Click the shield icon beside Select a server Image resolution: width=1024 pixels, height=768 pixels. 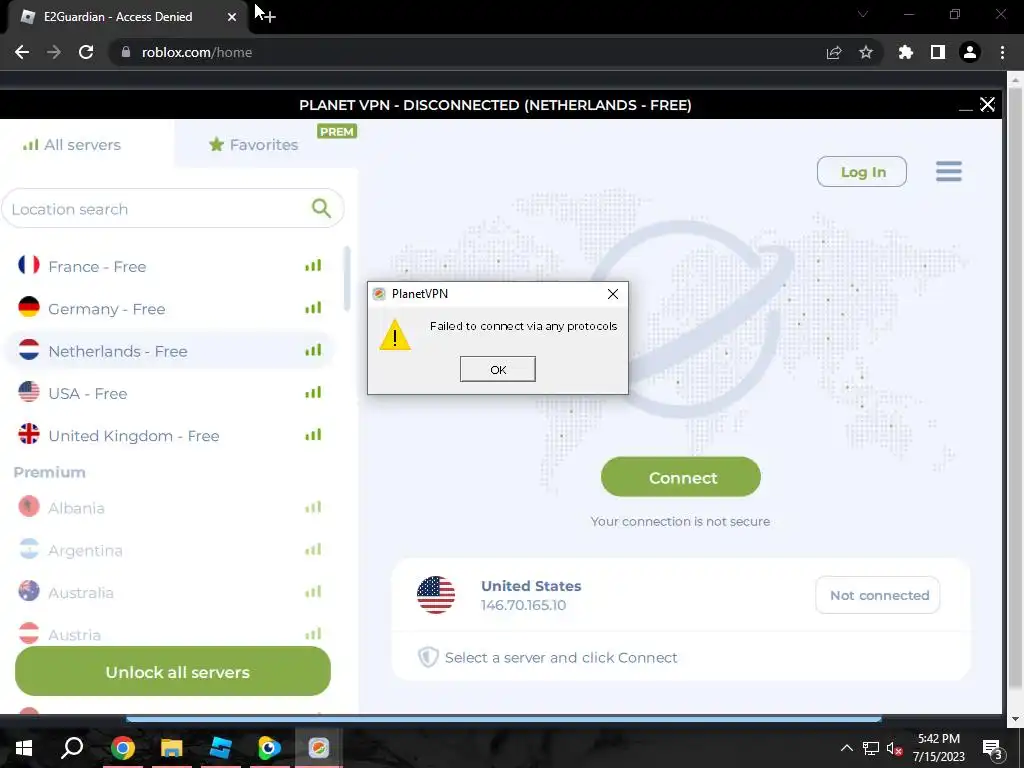point(428,657)
